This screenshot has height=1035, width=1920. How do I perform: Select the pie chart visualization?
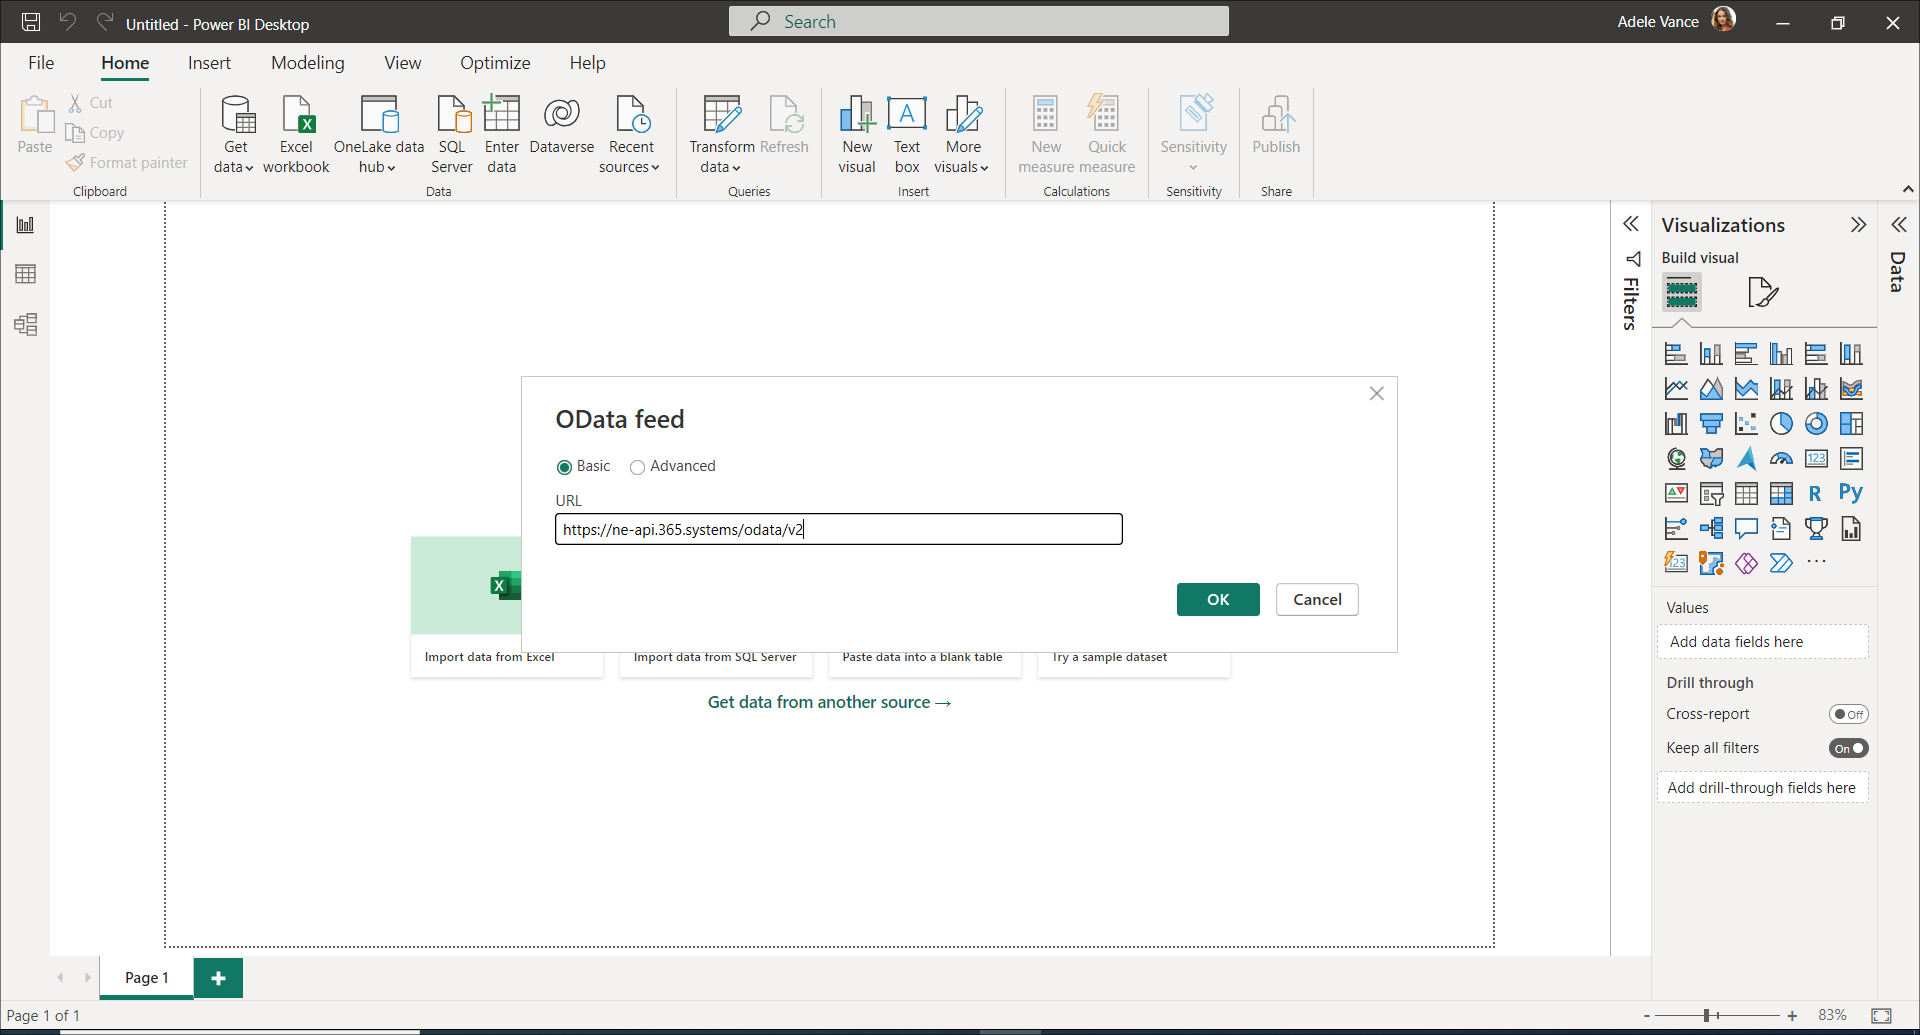click(1781, 424)
